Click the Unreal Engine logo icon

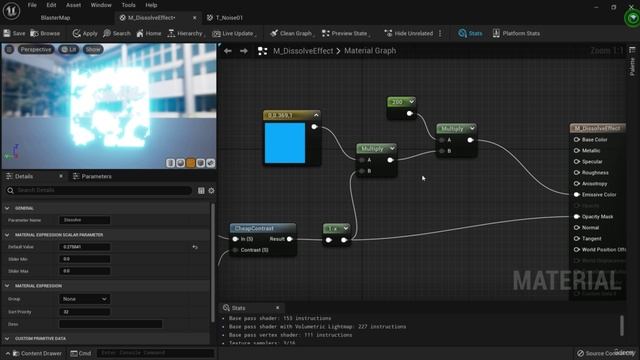click(11, 11)
